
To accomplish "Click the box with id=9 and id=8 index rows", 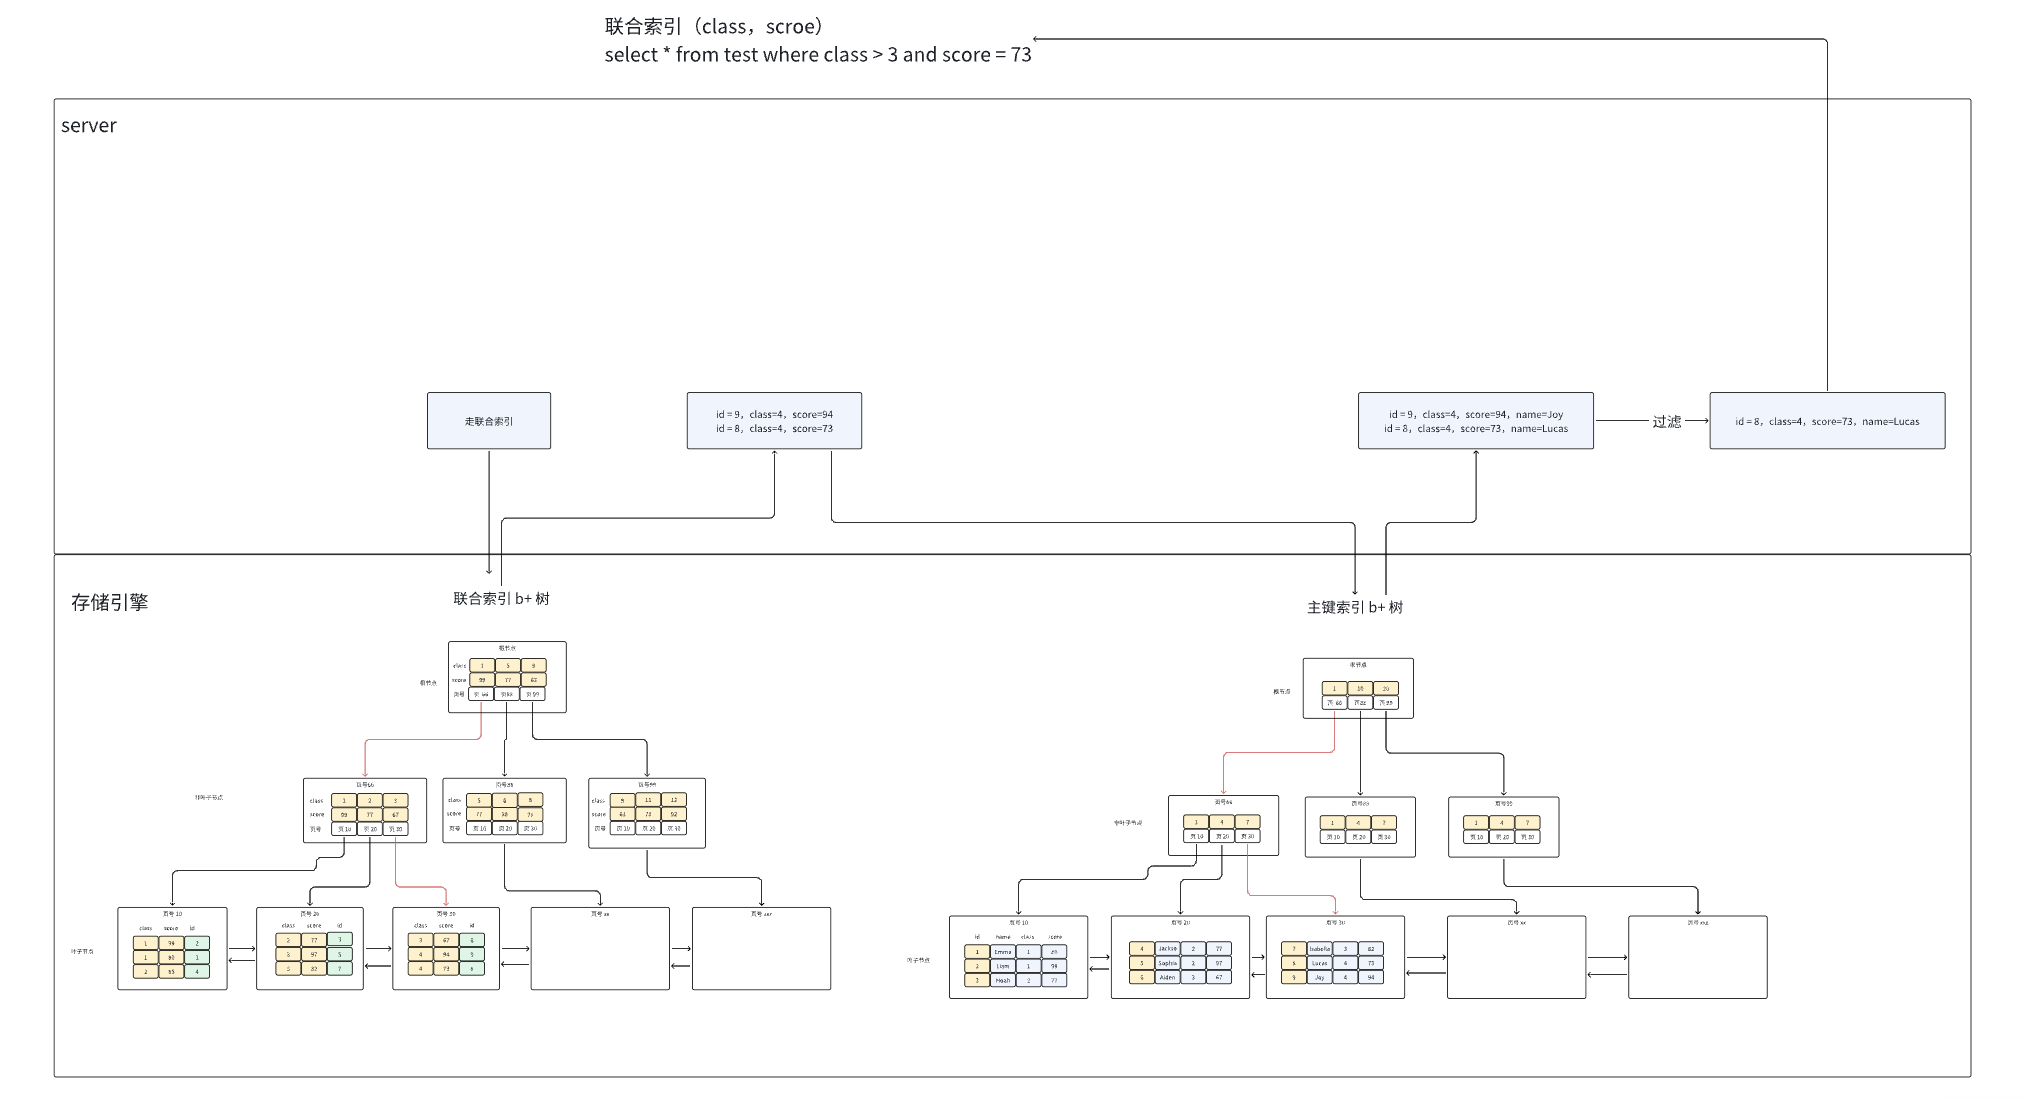I will [773, 421].
